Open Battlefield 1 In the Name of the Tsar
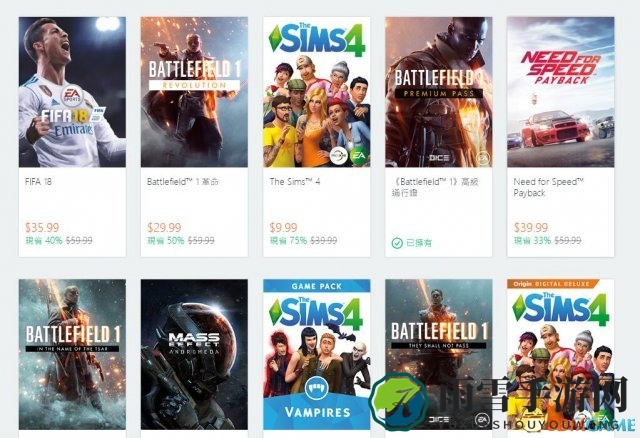 pos(72,354)
